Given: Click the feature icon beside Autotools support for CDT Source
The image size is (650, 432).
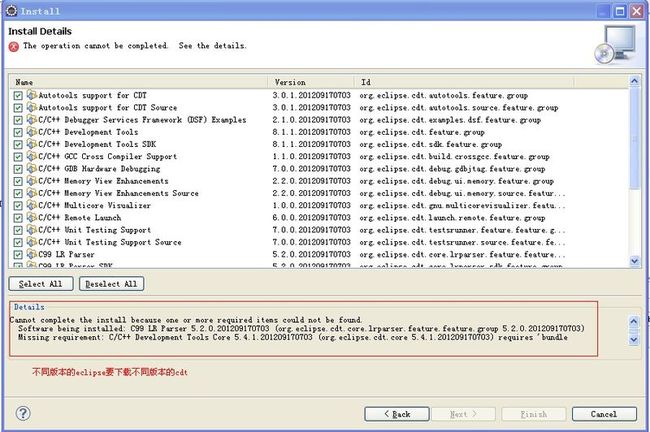Looking at the screenshot, I should [32, 107].
